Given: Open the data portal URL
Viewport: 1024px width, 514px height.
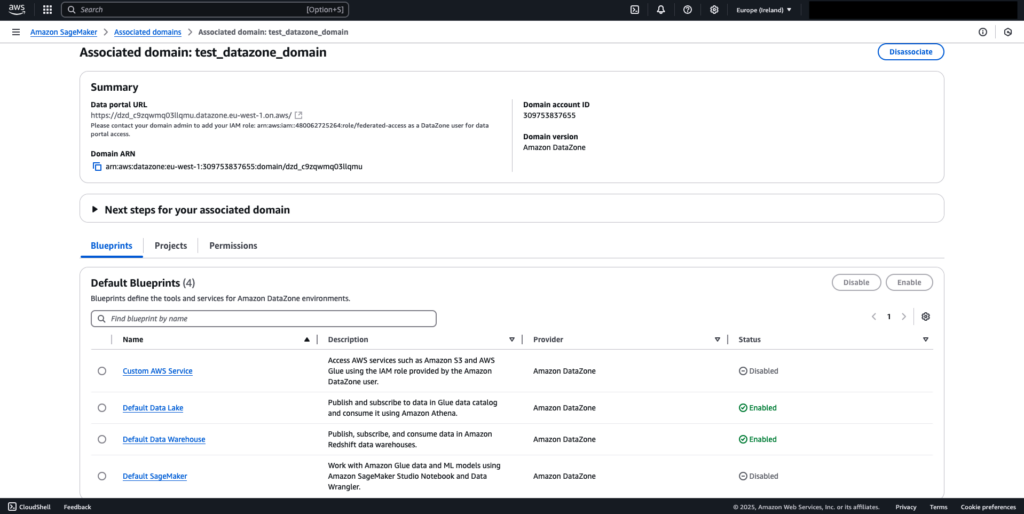Looking at the screenshot, I should (191, 115).
